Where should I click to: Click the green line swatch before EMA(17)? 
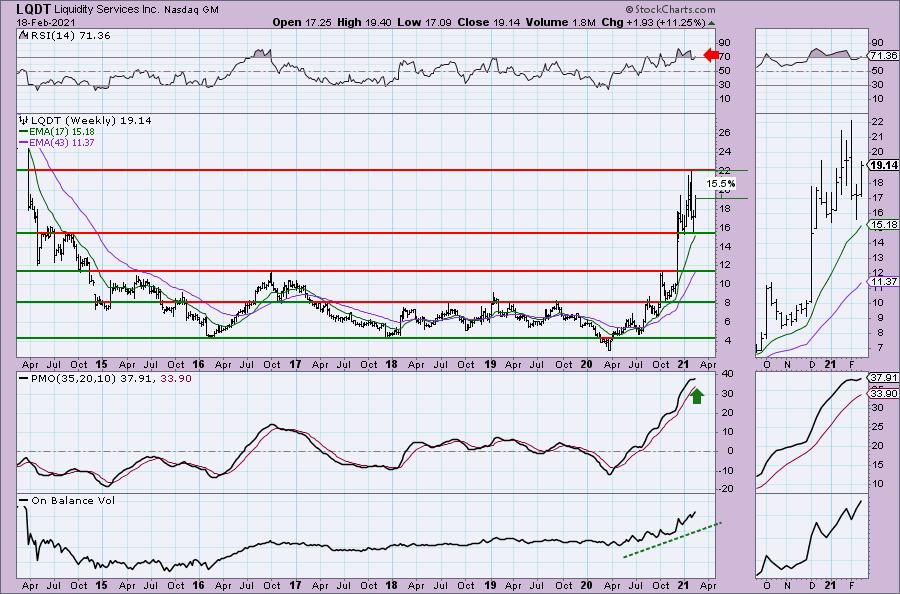click(24, 132)
